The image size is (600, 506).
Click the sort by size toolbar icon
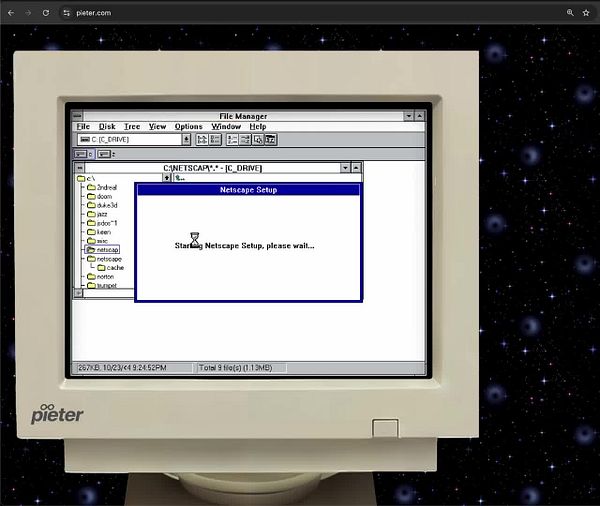258,140
